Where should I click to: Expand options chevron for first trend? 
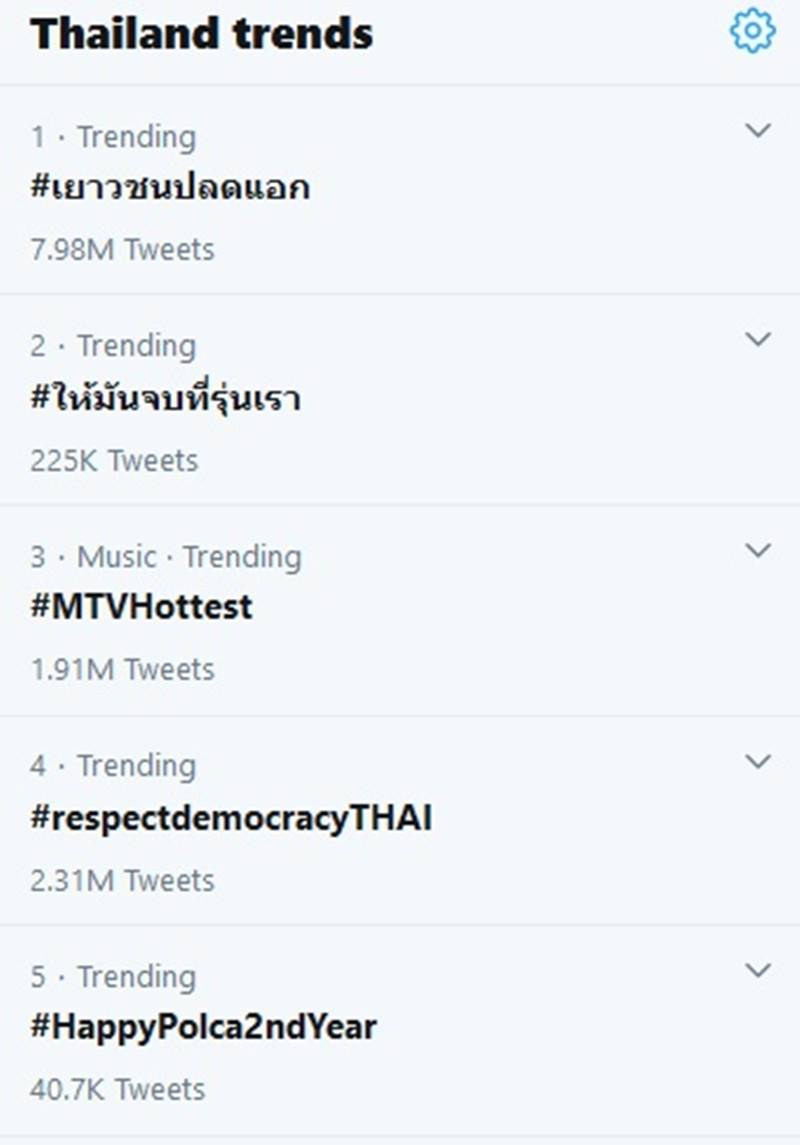coord(759,131)
